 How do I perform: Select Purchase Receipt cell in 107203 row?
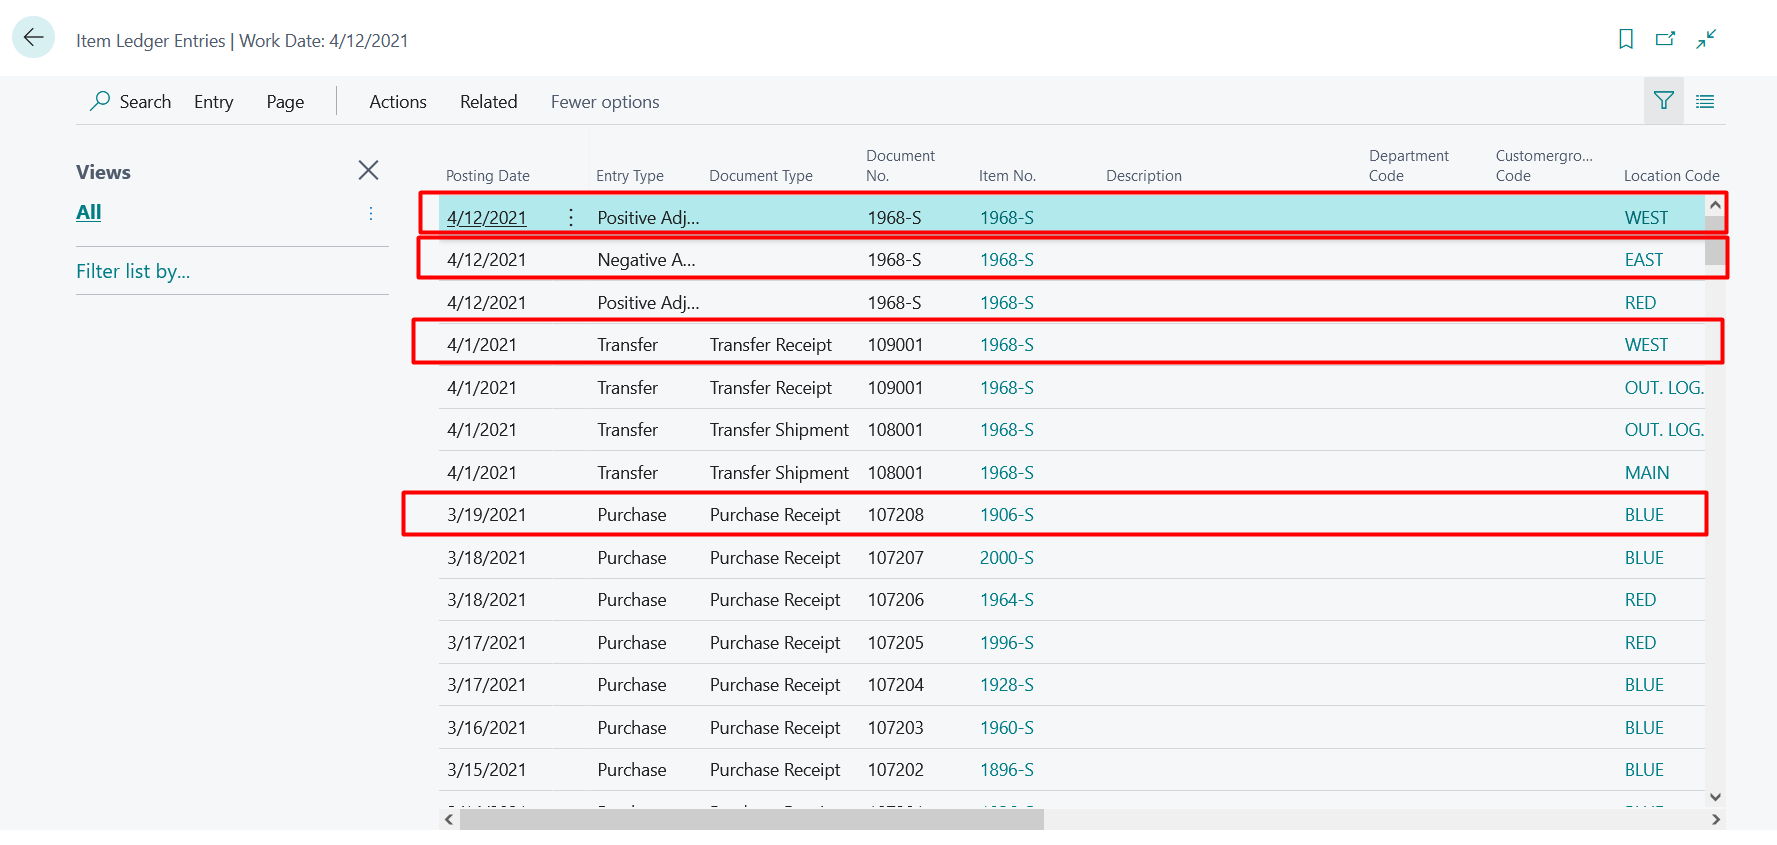[775, 727]
